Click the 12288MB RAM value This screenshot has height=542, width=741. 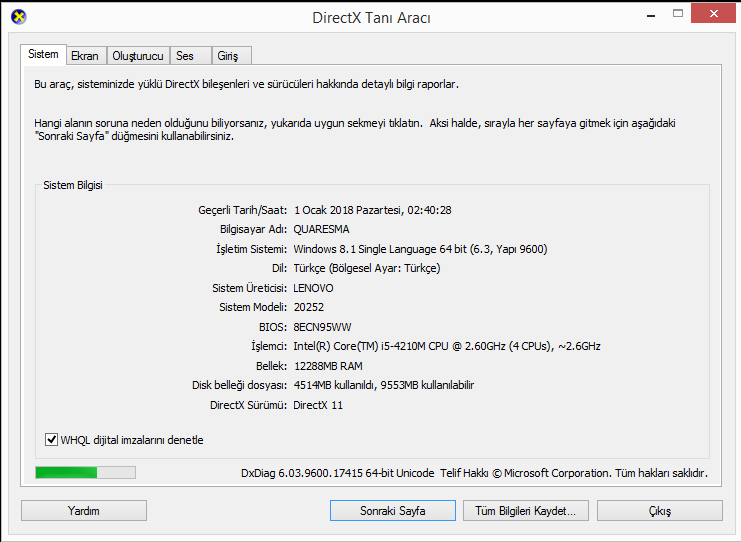tap(328, 366)
